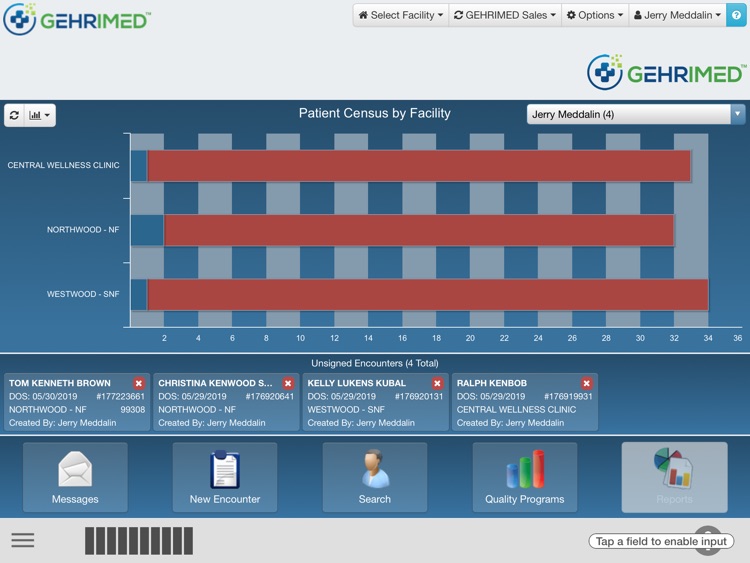Open the Select Facility menu
750x563 pixels.
pos(401,15)
